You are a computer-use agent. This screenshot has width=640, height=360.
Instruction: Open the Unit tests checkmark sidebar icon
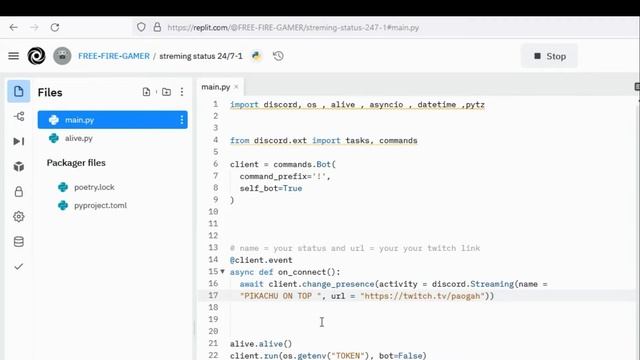pos(19,267)
